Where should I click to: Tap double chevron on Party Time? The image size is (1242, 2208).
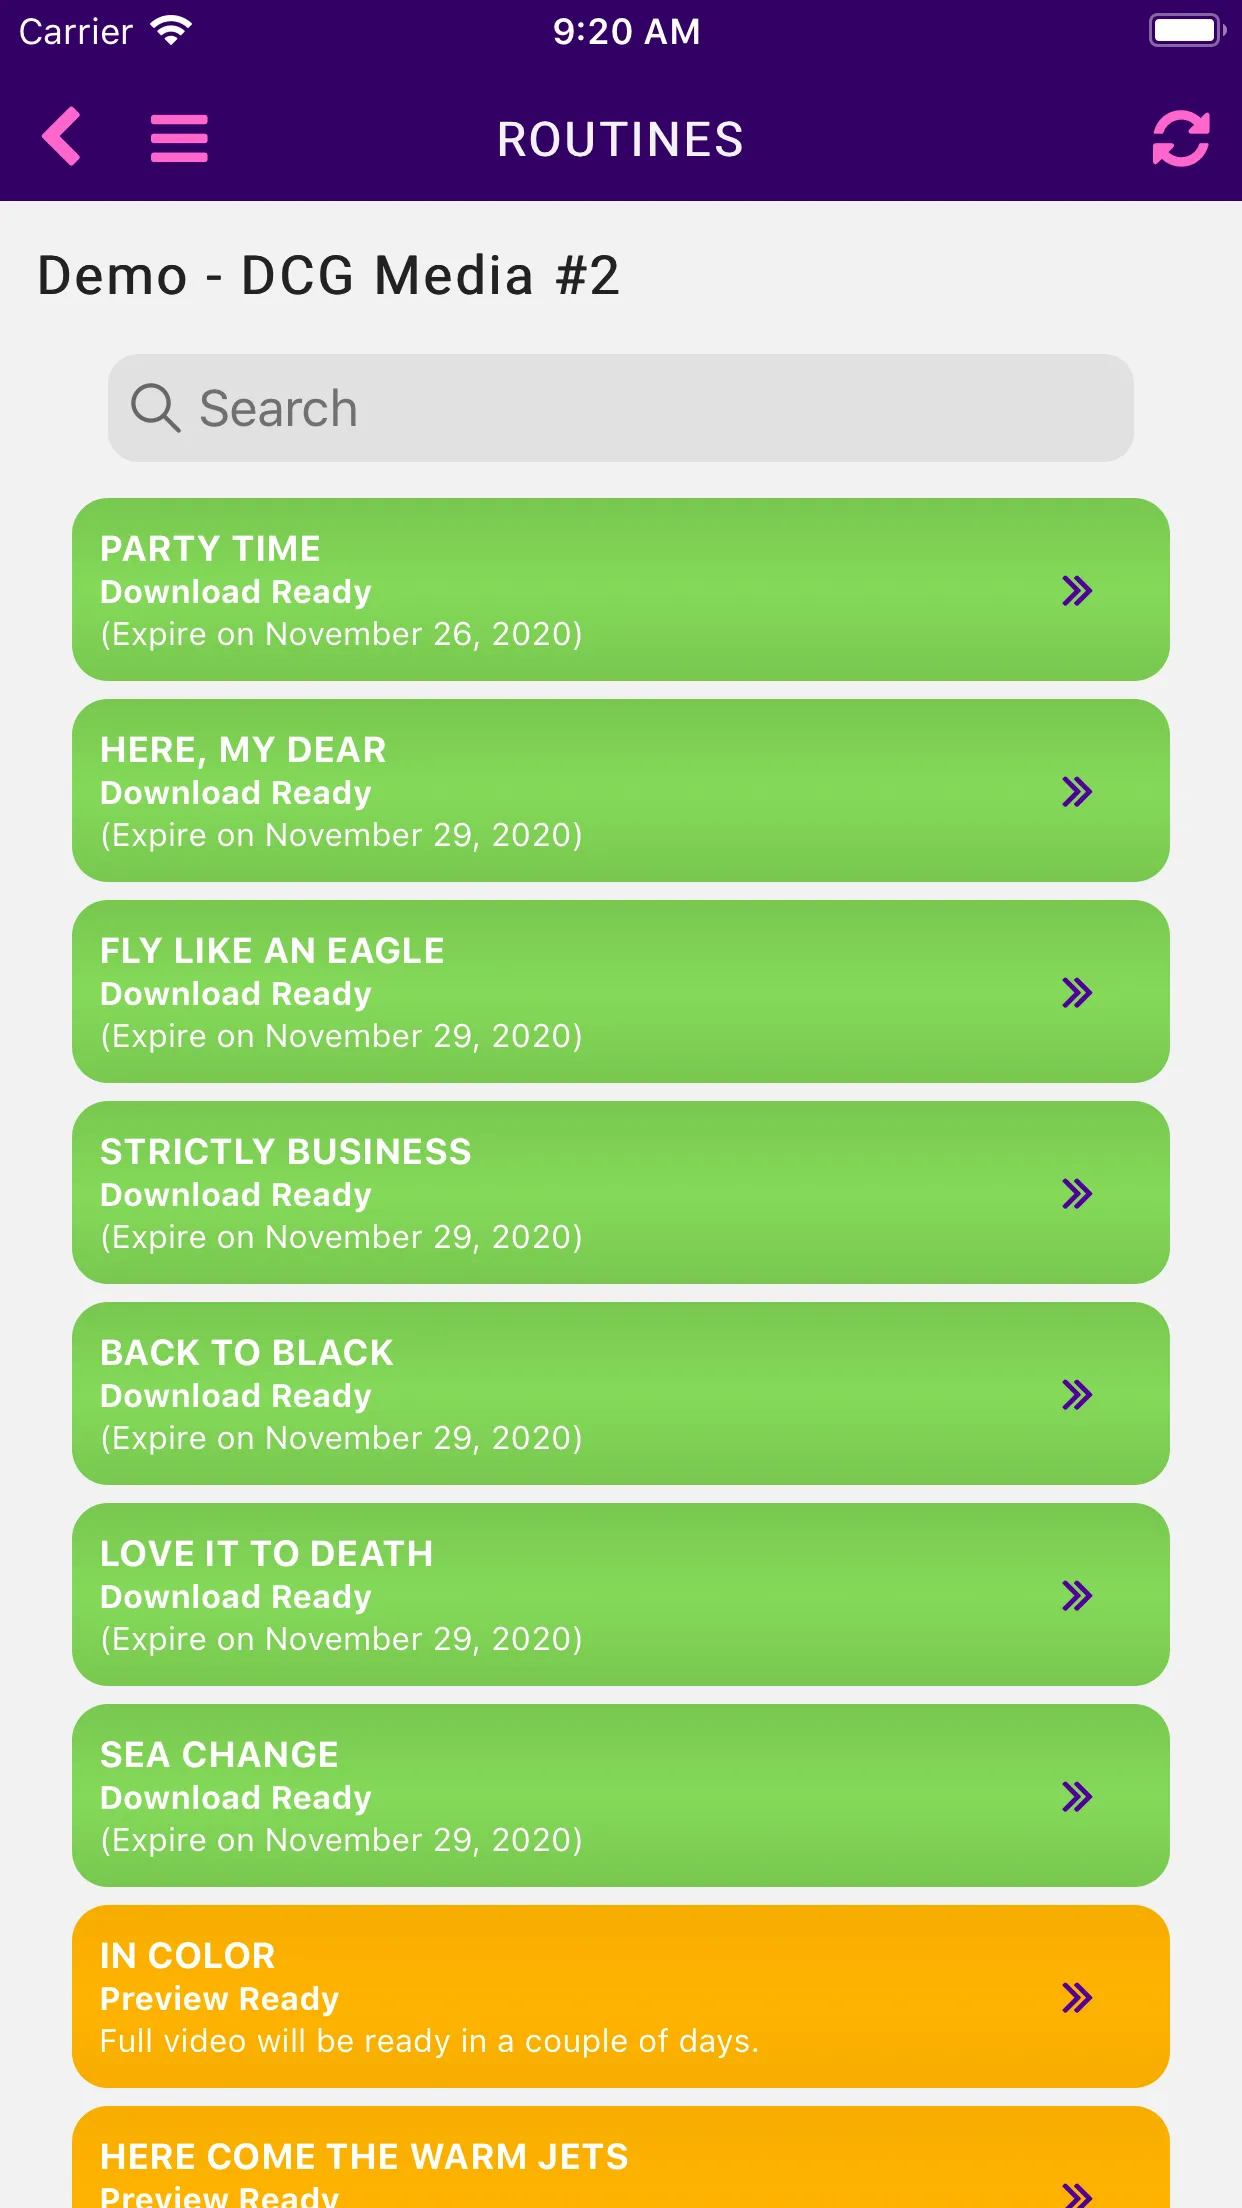click(1077, 591)
